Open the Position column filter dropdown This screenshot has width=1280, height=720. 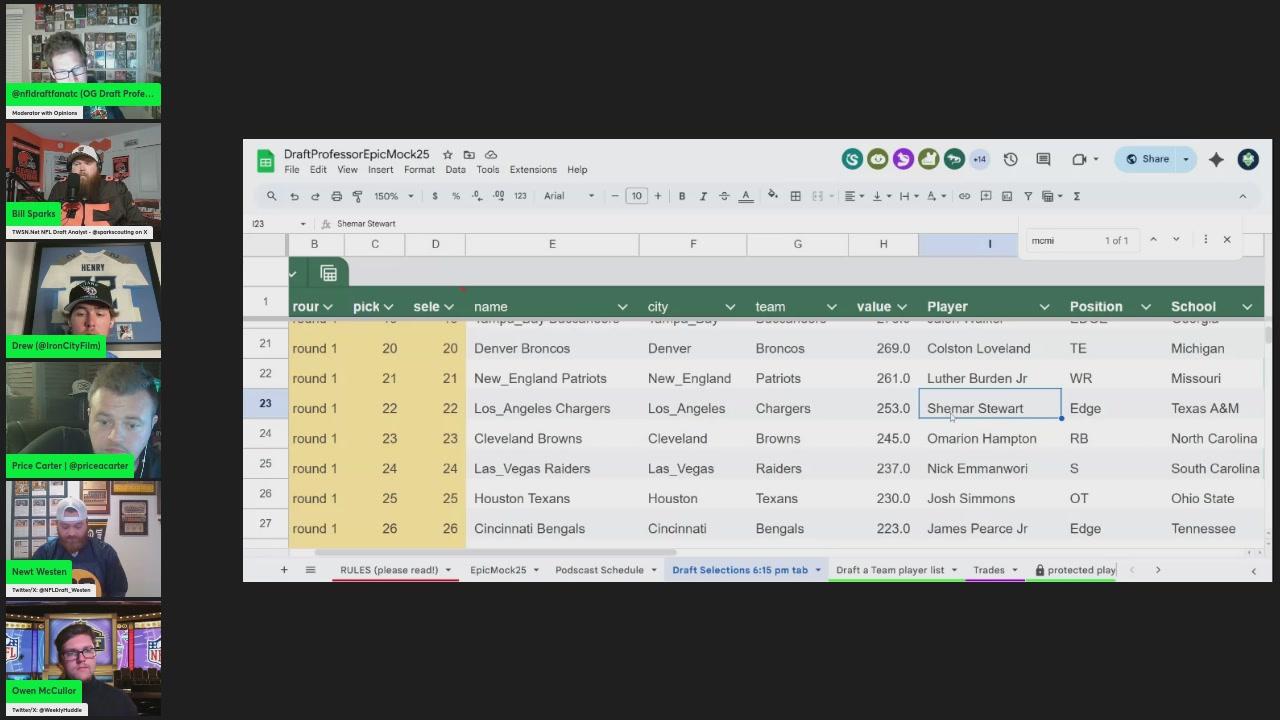tap(1145, 307)
